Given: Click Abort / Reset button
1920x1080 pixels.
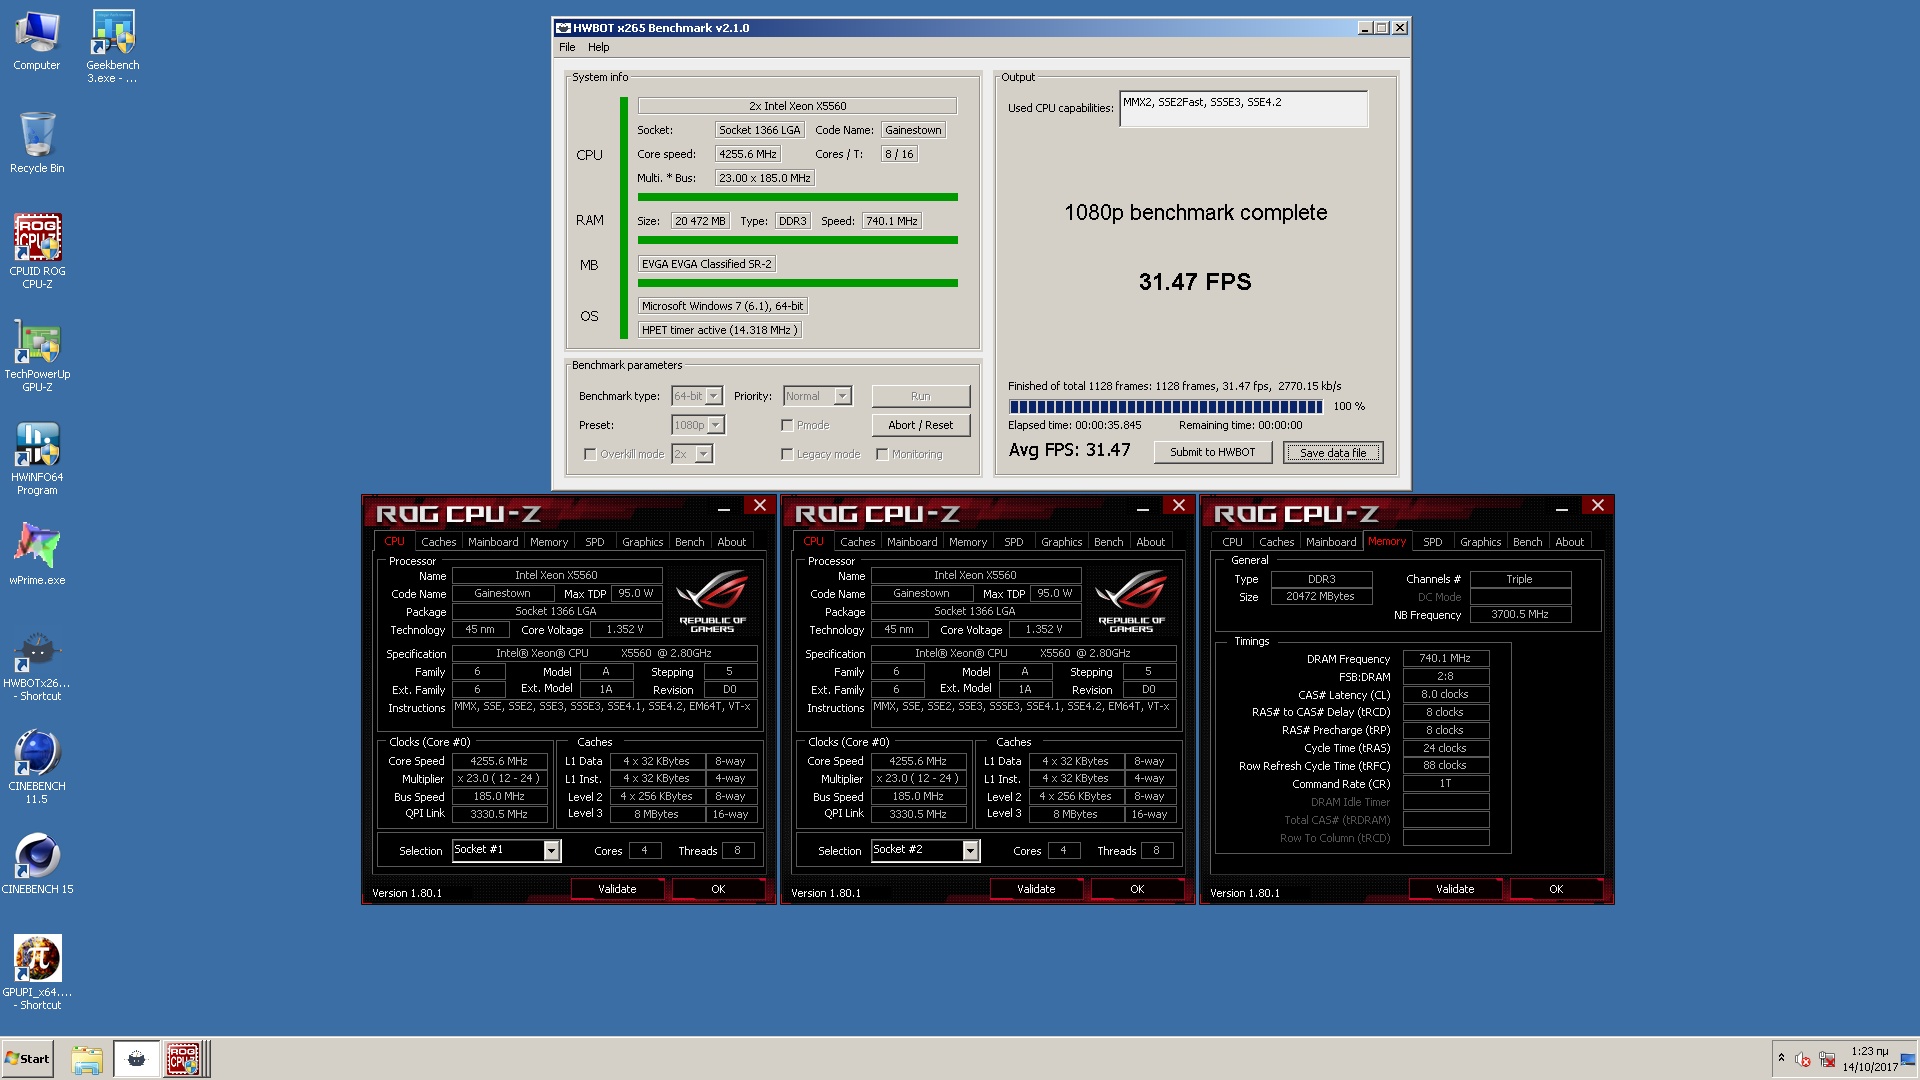Looking at the screenshot, I should 920,425.
